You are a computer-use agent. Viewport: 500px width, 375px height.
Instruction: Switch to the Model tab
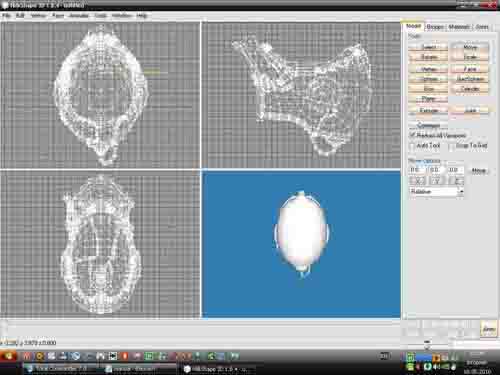413,26
